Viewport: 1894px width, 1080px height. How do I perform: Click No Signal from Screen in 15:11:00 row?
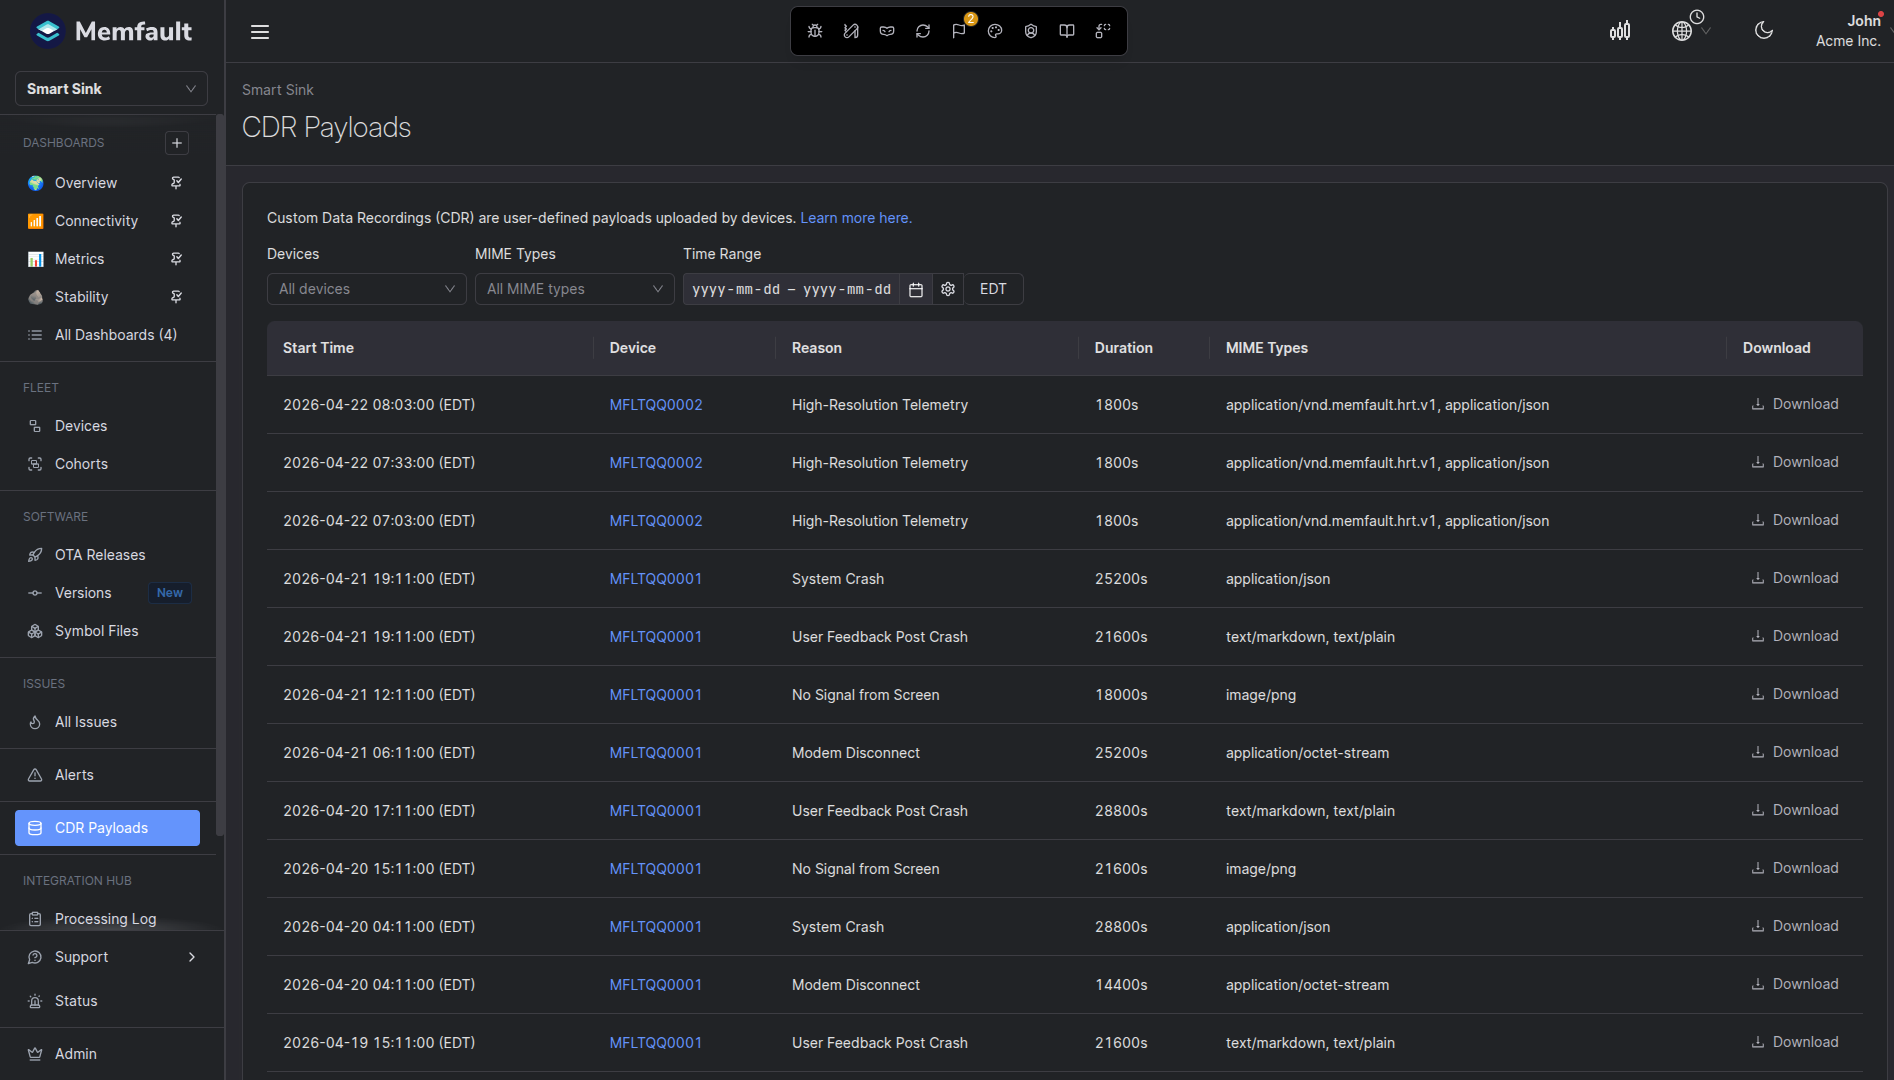[866, 869]
